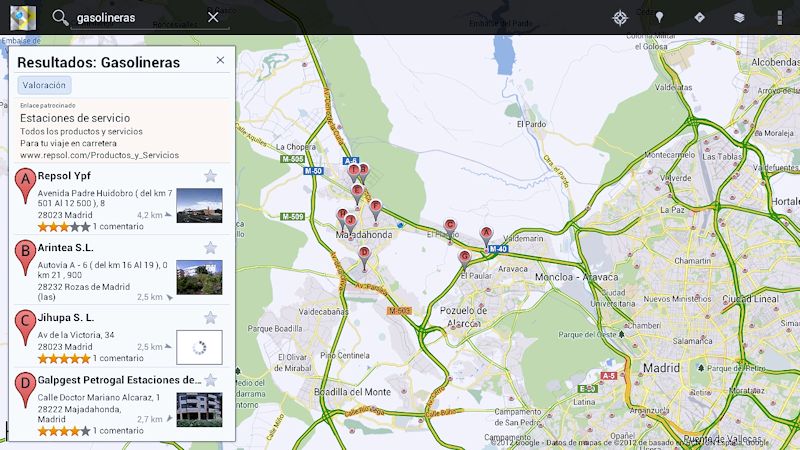This screenshot has width=800, height=450.
Task: Open Repsol Ypf star rating 1 comentario
Action: point(91,227)
